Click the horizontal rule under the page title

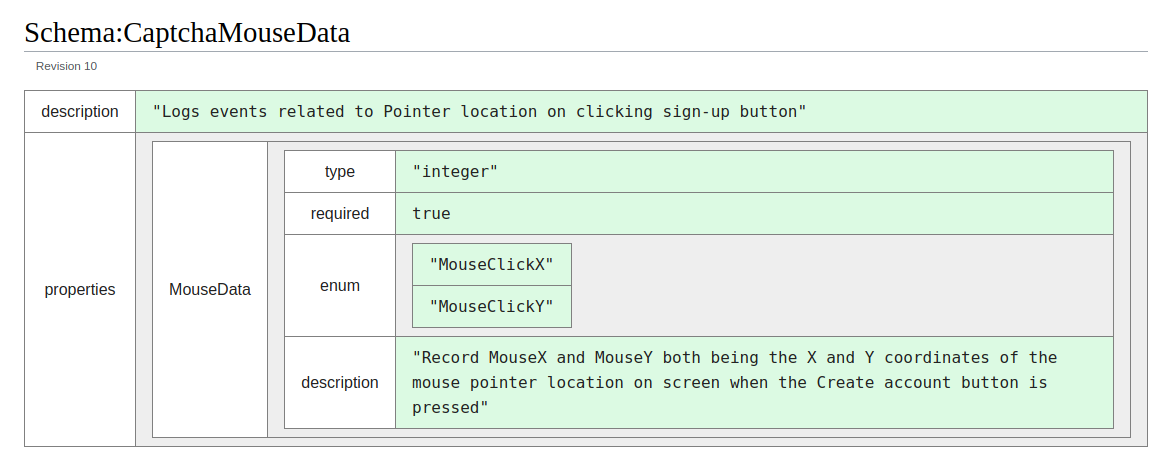[x=586, y=52]
